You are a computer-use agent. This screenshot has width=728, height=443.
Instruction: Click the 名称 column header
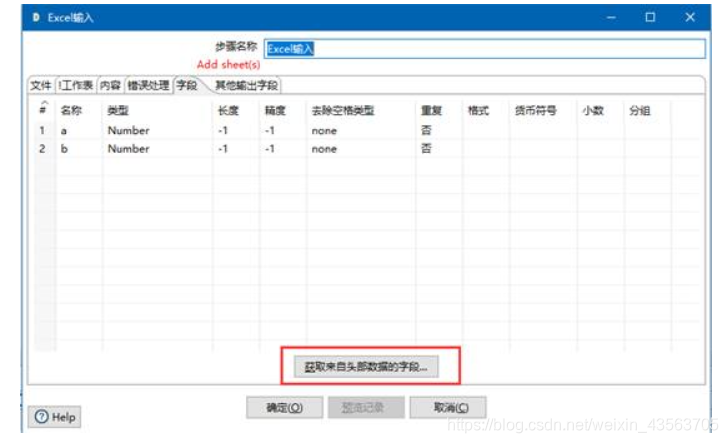click(71, 111)
